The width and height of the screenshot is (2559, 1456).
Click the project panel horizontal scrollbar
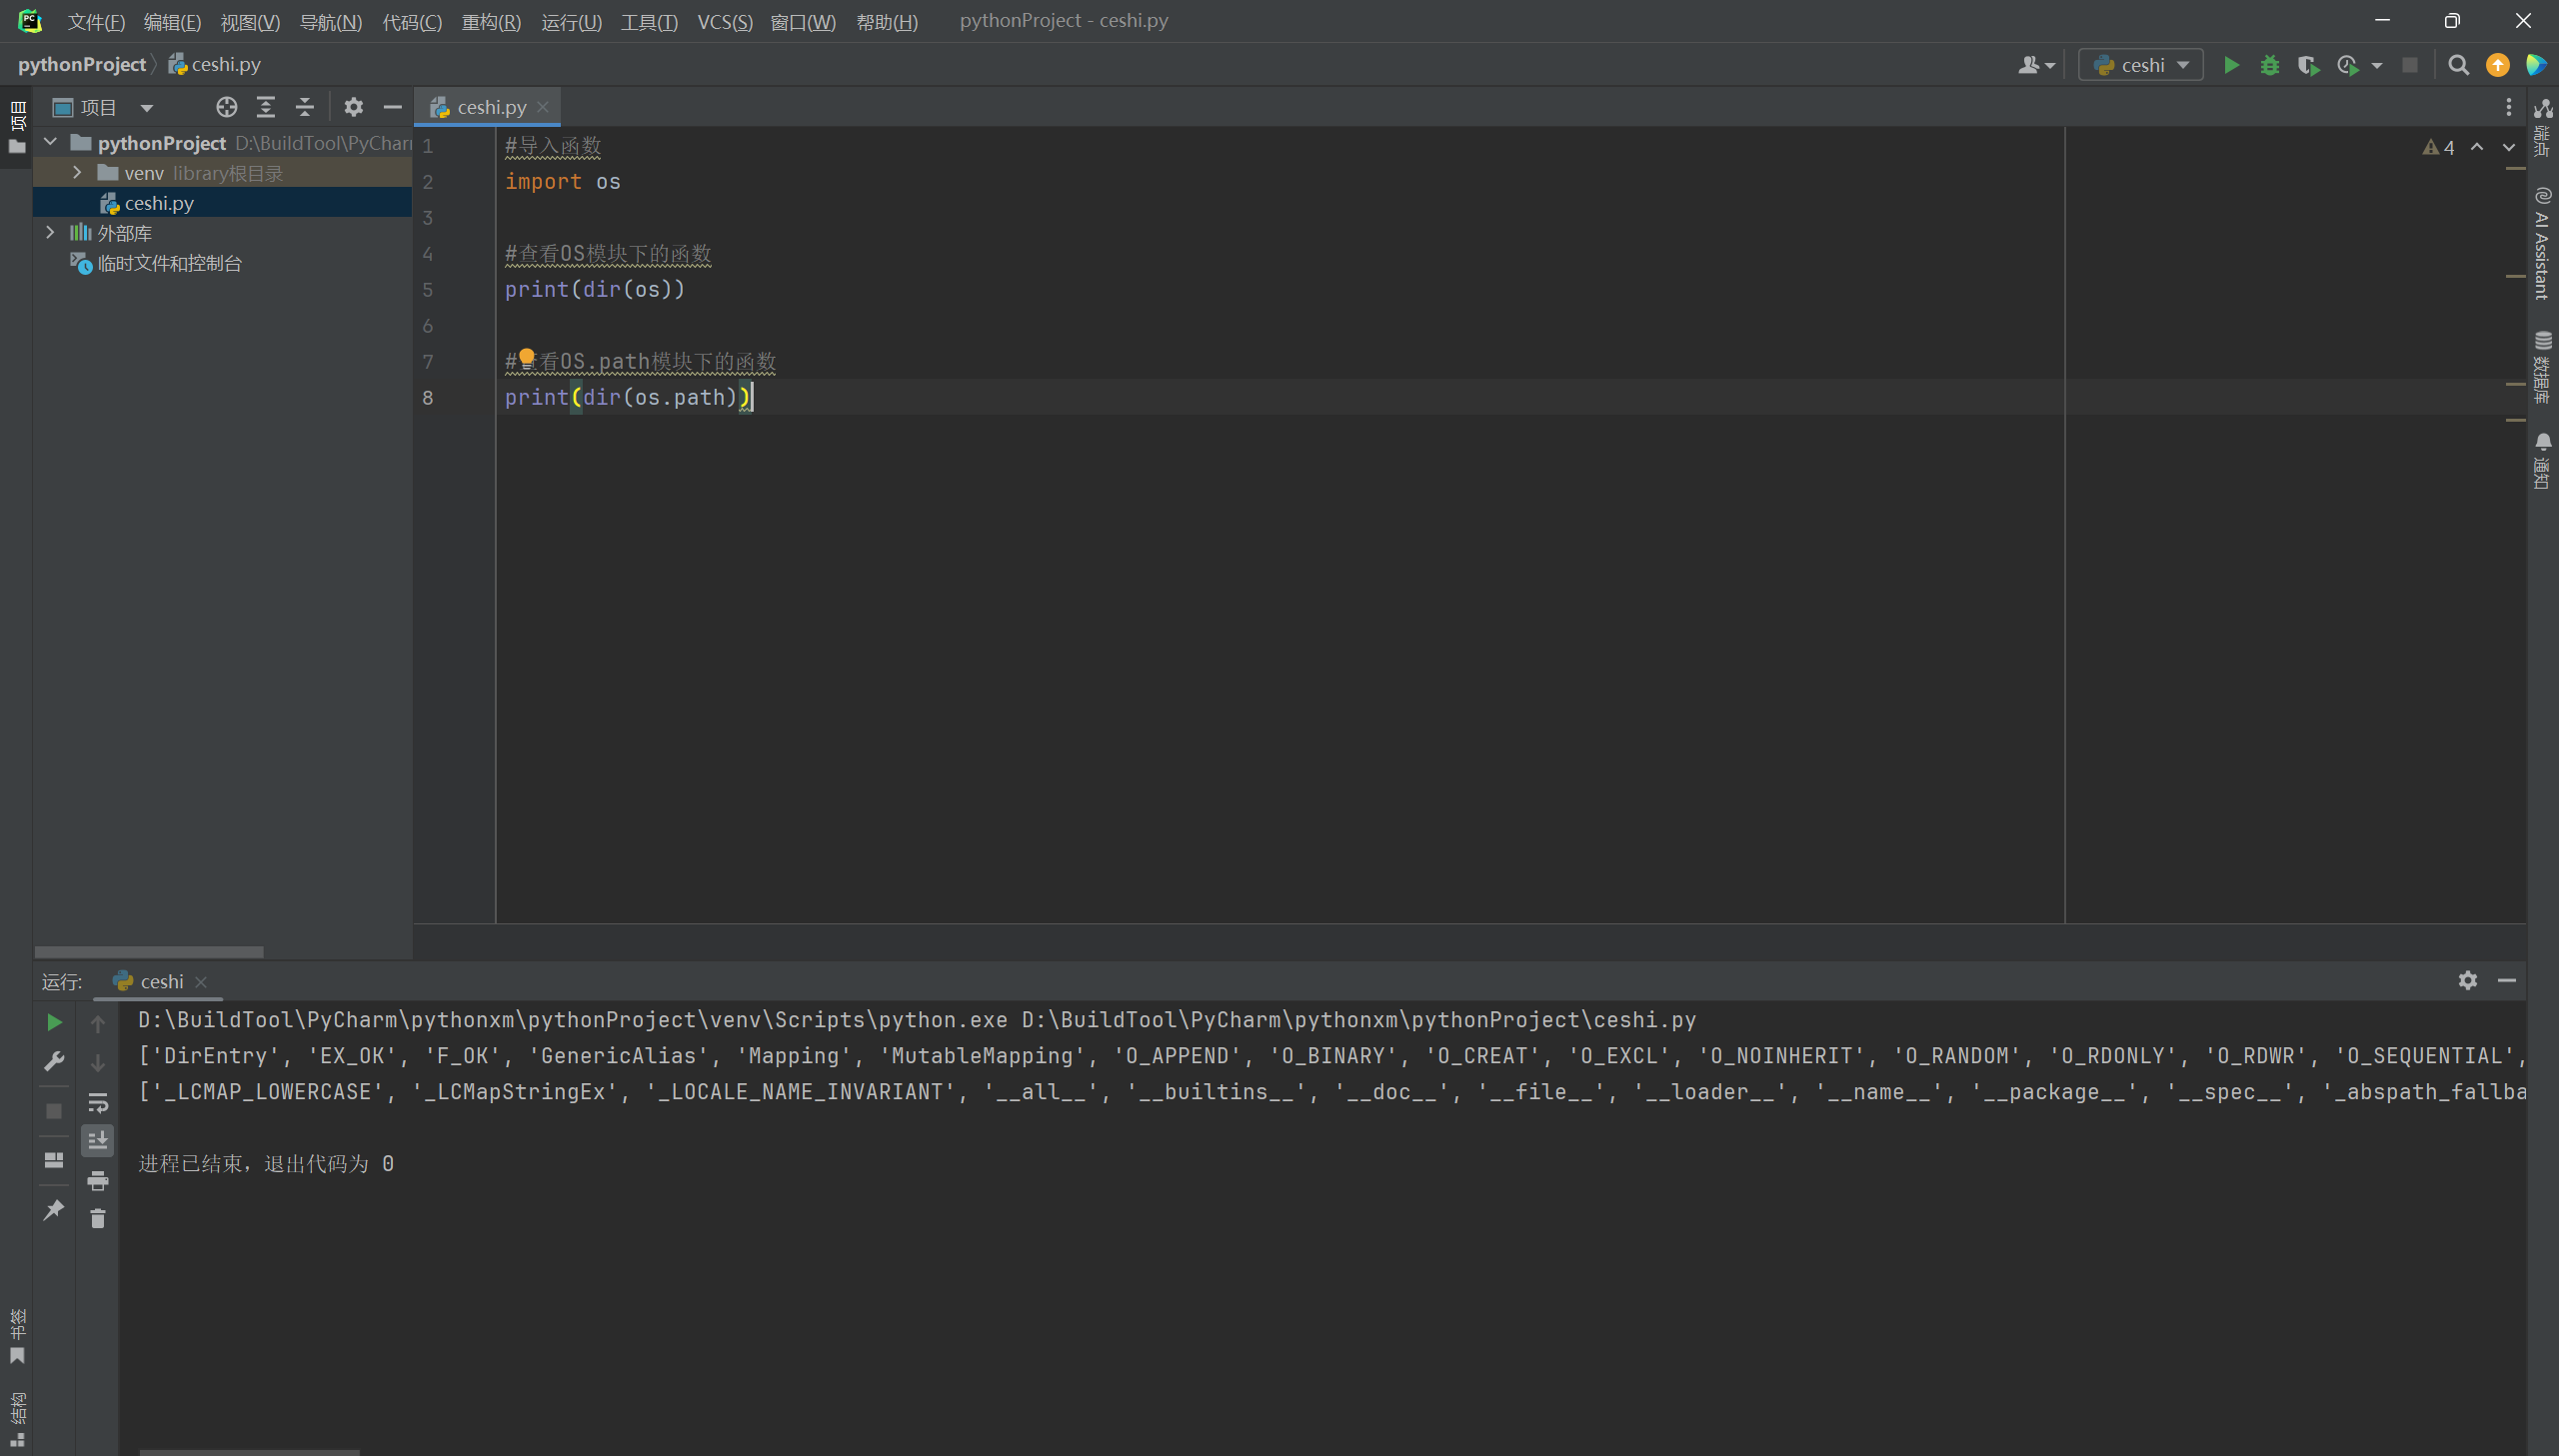(x=149, y=951)
